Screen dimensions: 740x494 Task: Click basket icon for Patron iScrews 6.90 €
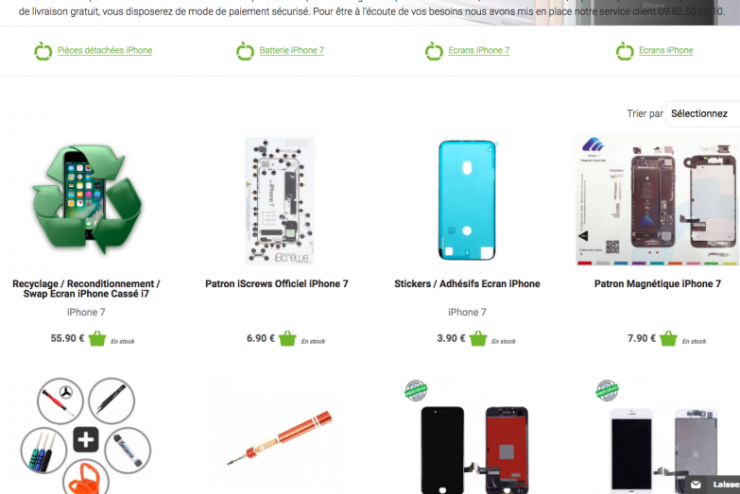pos(287,338)
